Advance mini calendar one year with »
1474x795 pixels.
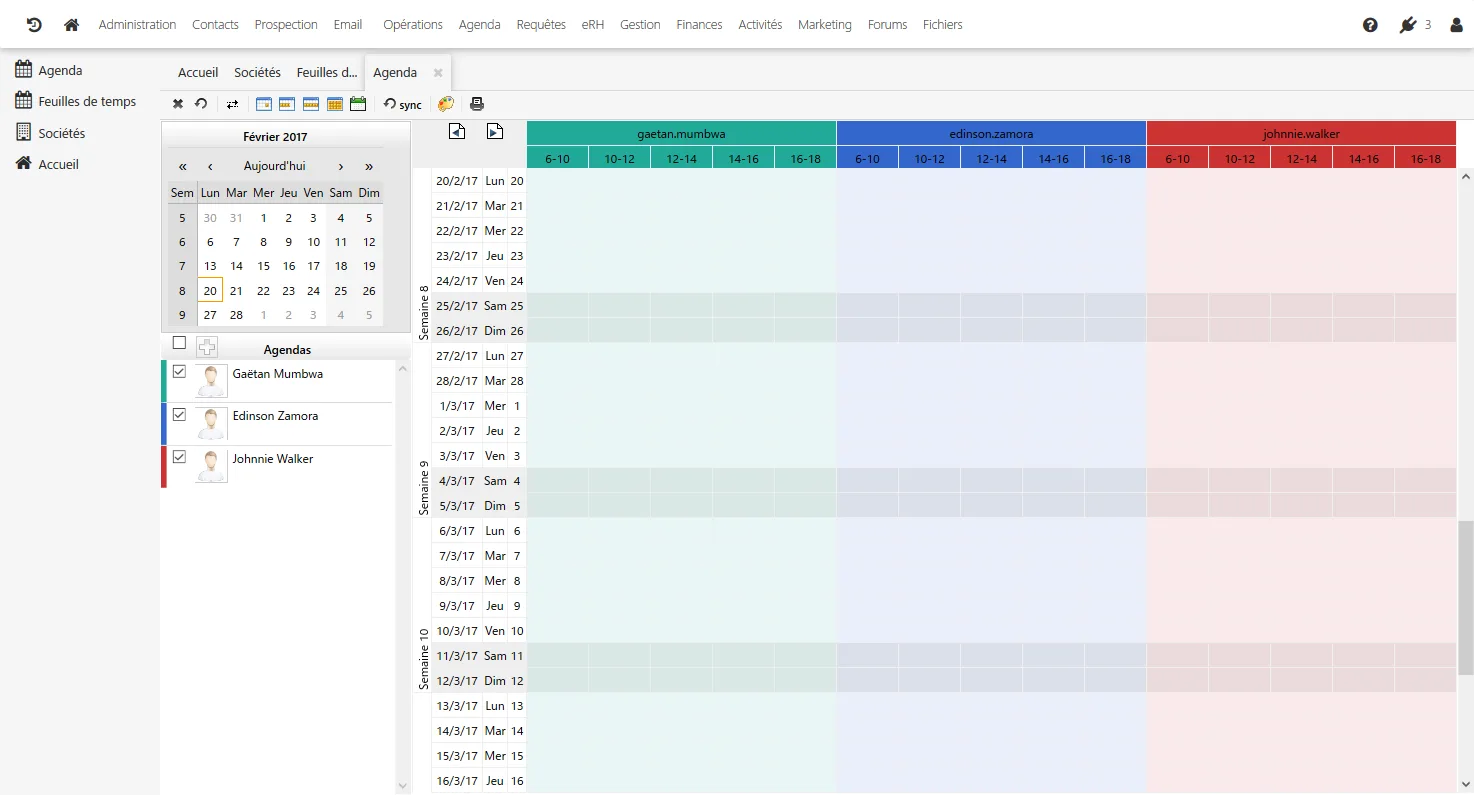coord(369,166)
